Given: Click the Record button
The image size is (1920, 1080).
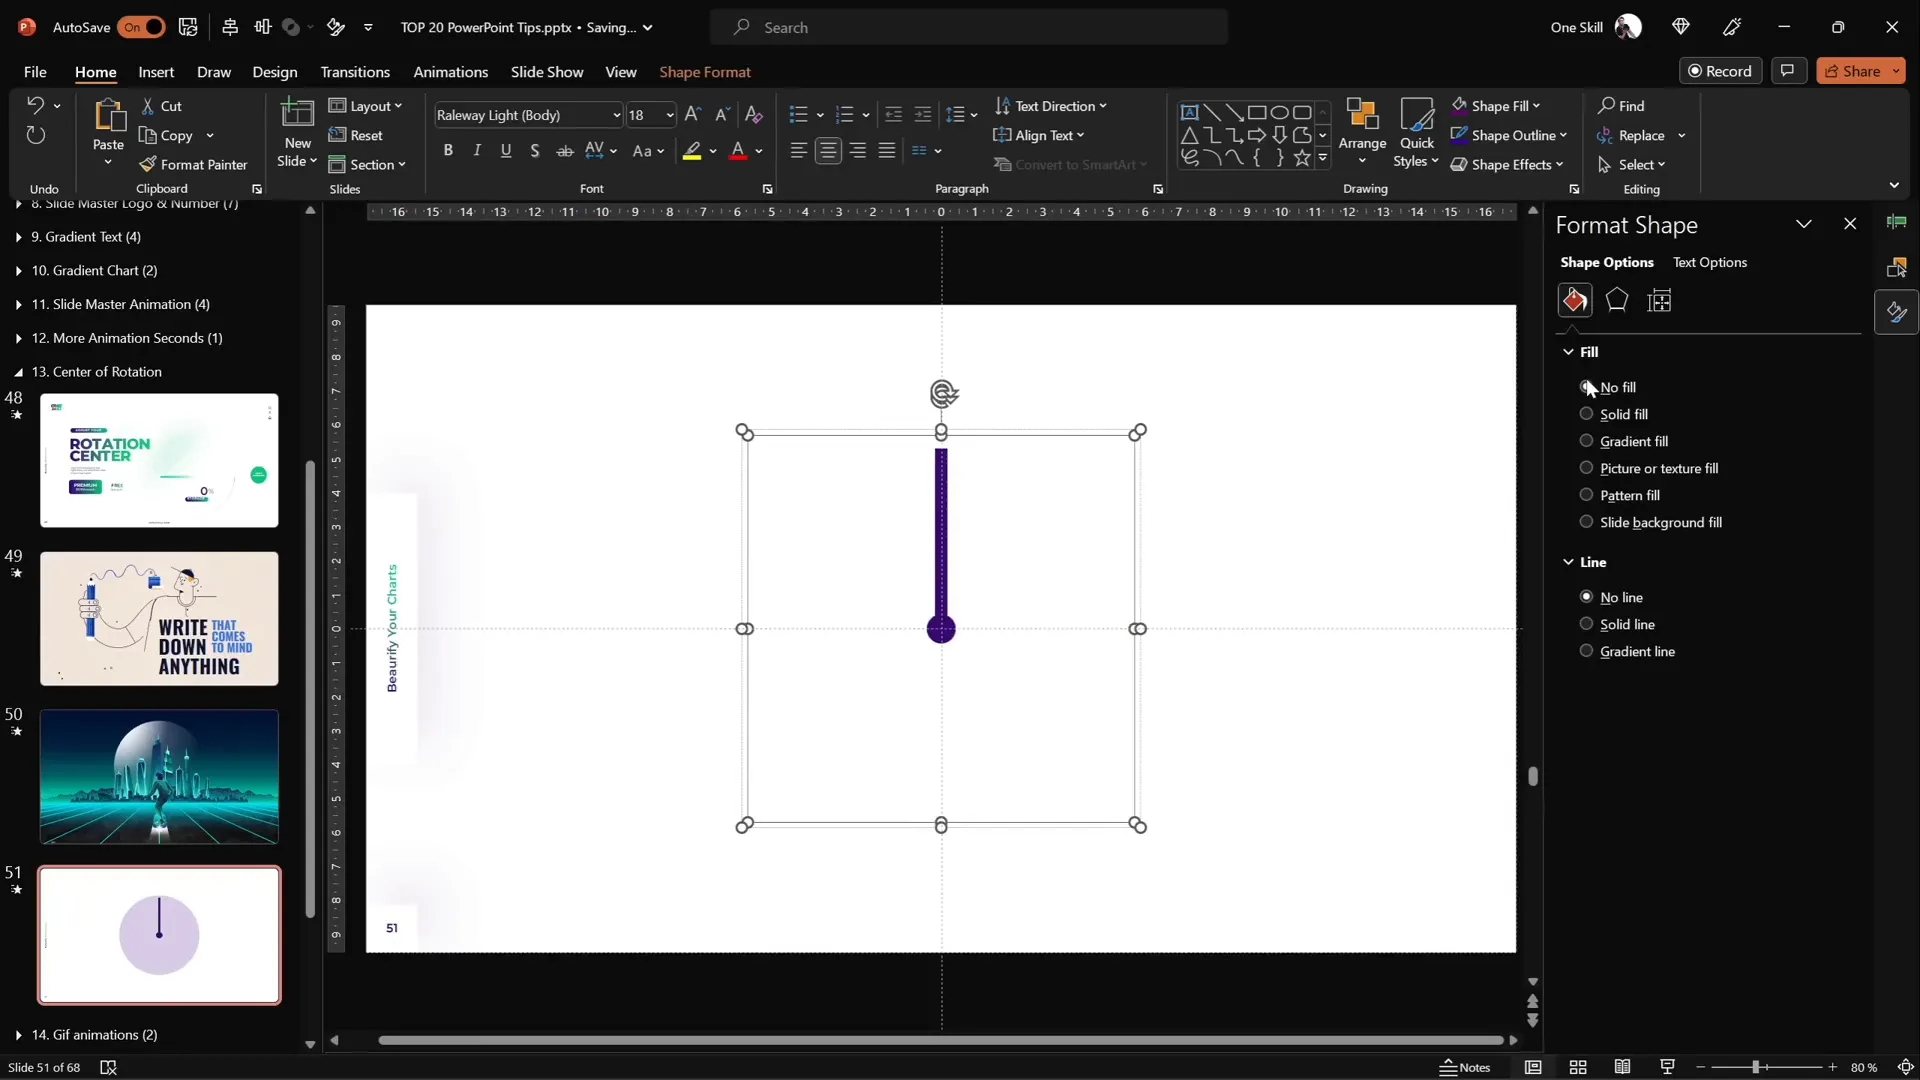Looking at the screenshot, I should 1720,70.
